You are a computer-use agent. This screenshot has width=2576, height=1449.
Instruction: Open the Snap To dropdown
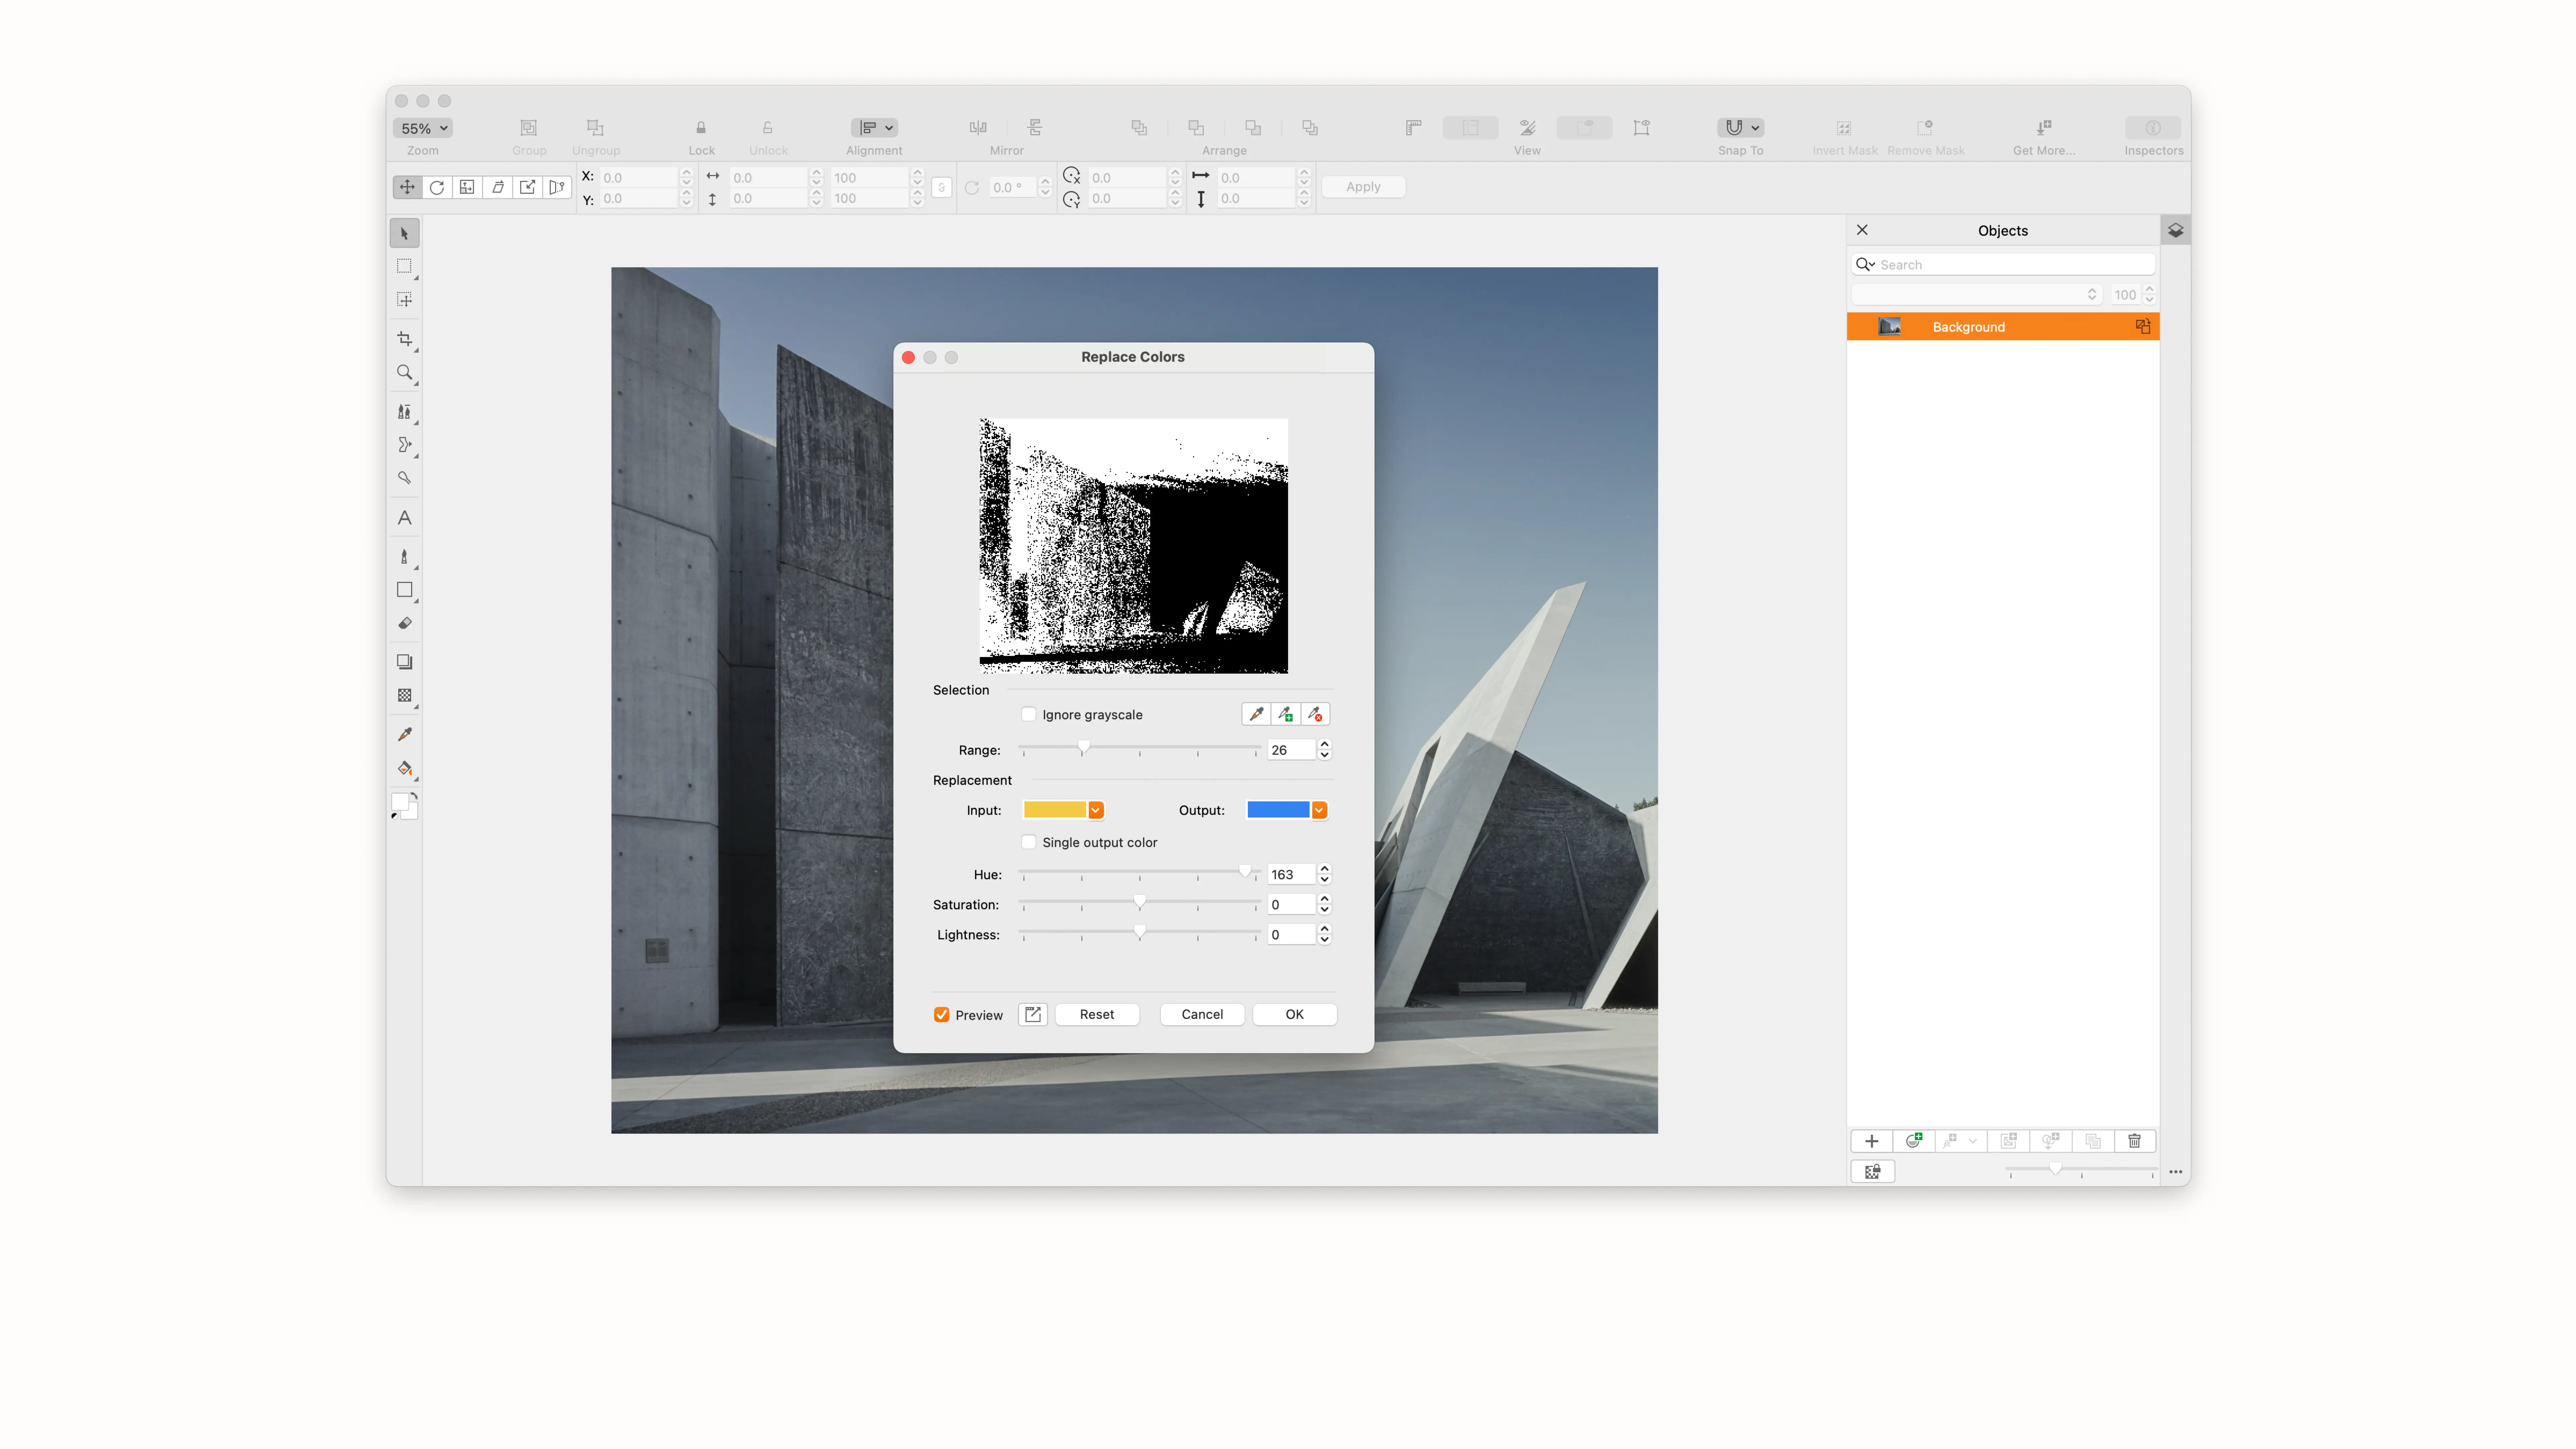[1741, 128]
